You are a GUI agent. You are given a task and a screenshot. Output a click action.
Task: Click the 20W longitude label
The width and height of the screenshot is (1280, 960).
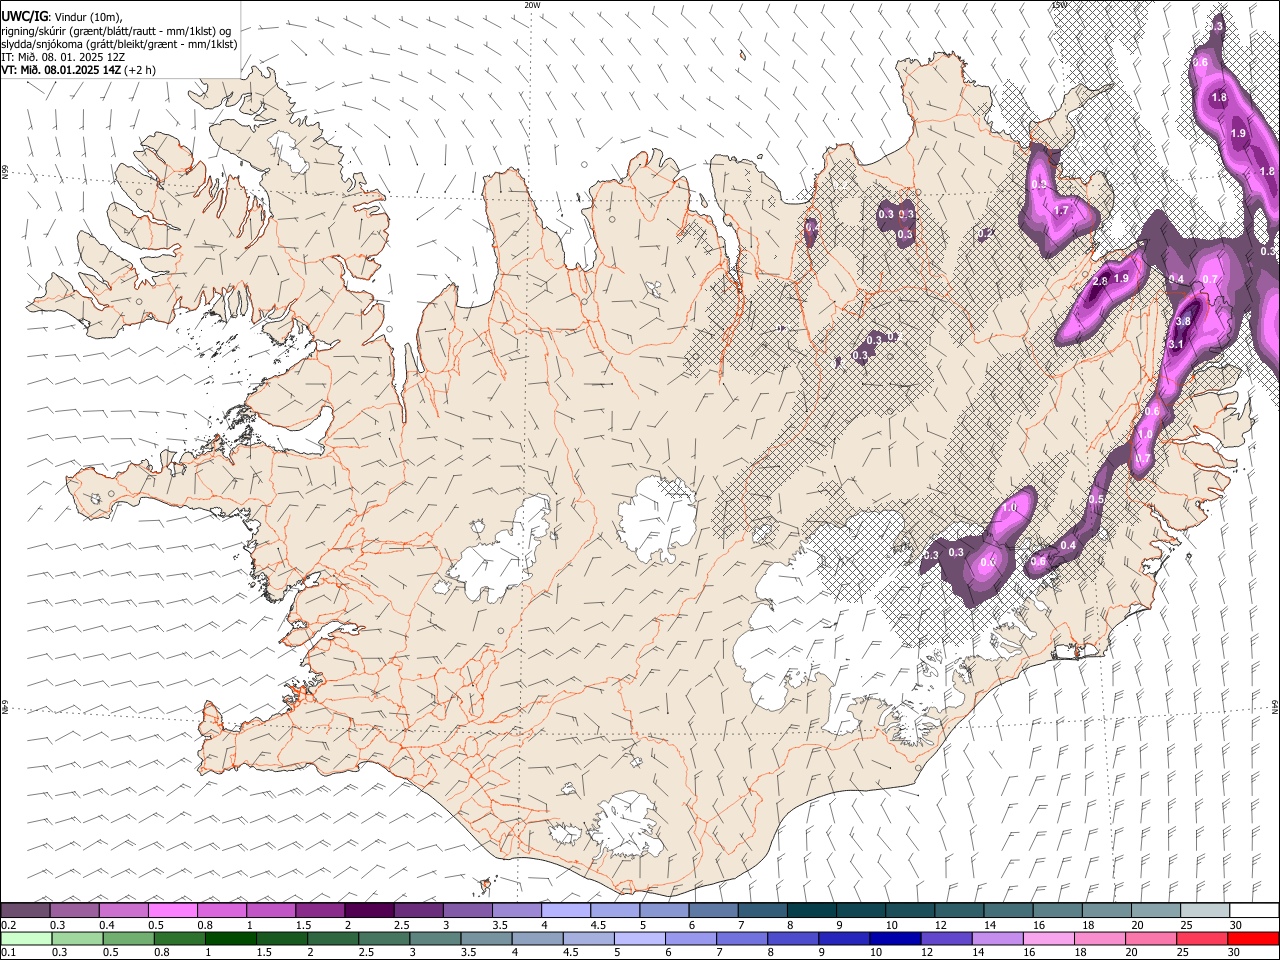[532, 5]
